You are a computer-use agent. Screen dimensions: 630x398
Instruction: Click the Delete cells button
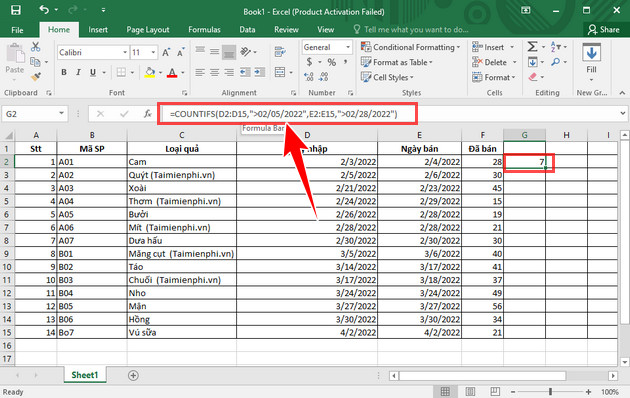click(495, 62)
